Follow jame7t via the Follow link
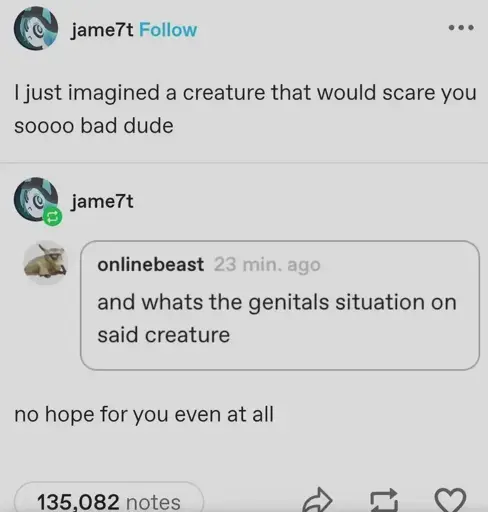This screenshot has height=512, width=488. click(x=168, y=30)
